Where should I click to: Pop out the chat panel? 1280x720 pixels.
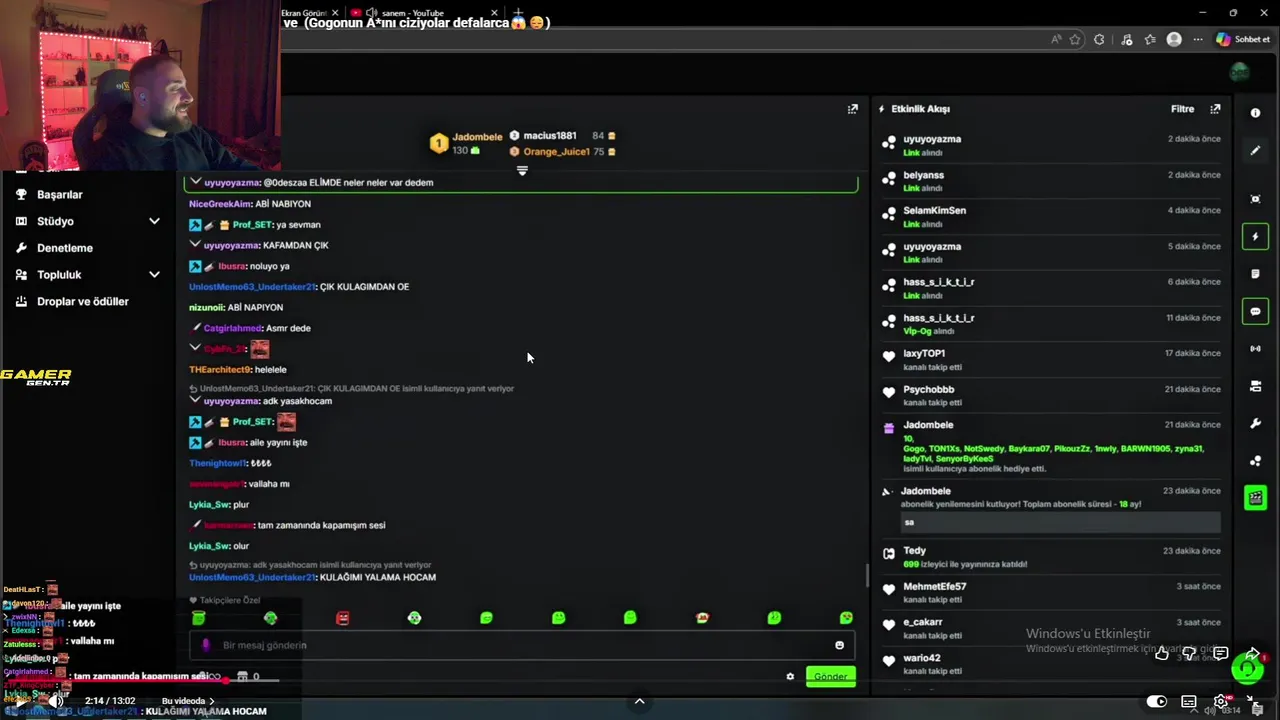click(x=852, y=109)
